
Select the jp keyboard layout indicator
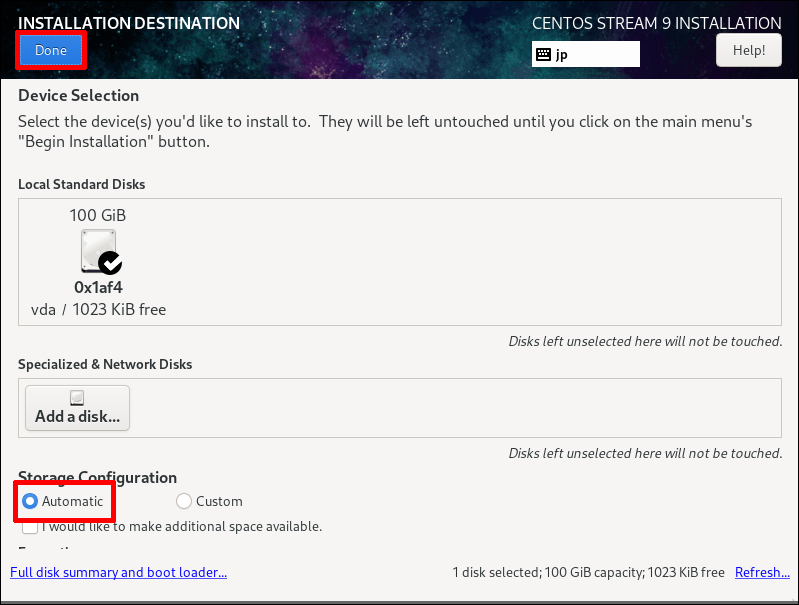[585, 54]
